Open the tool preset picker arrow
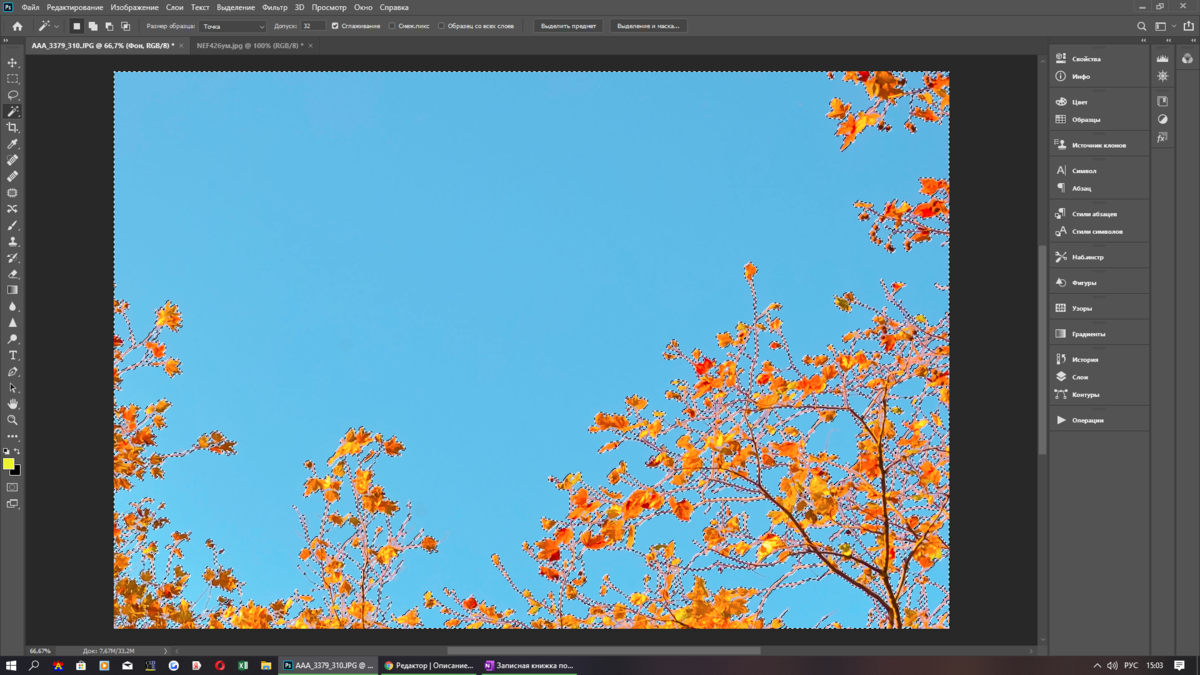The height and width of the screenshot is (675, 1200). pos(57,26)
